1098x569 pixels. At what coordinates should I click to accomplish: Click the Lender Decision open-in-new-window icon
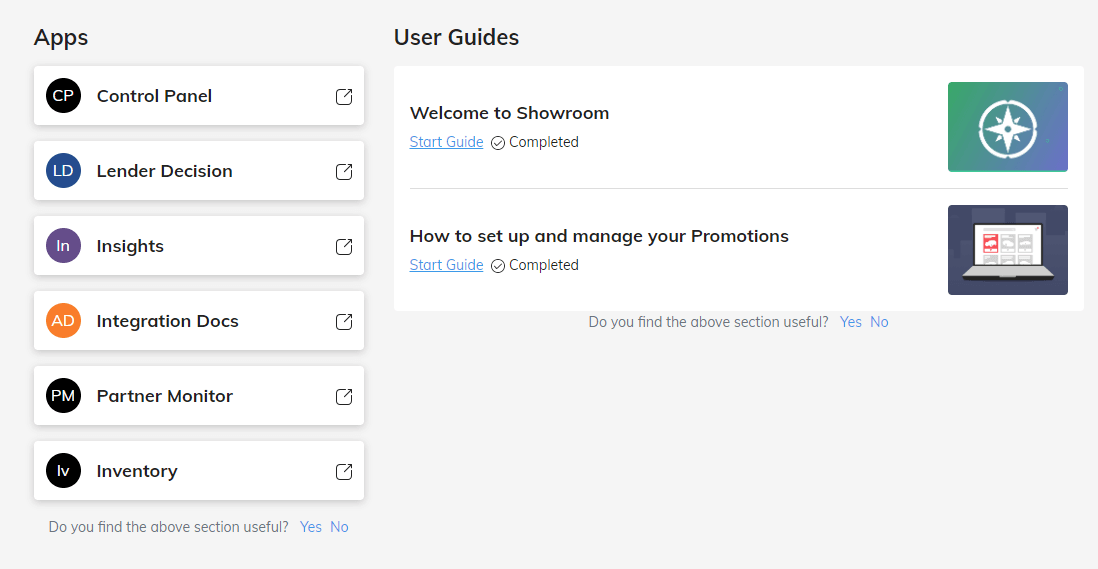344,171
